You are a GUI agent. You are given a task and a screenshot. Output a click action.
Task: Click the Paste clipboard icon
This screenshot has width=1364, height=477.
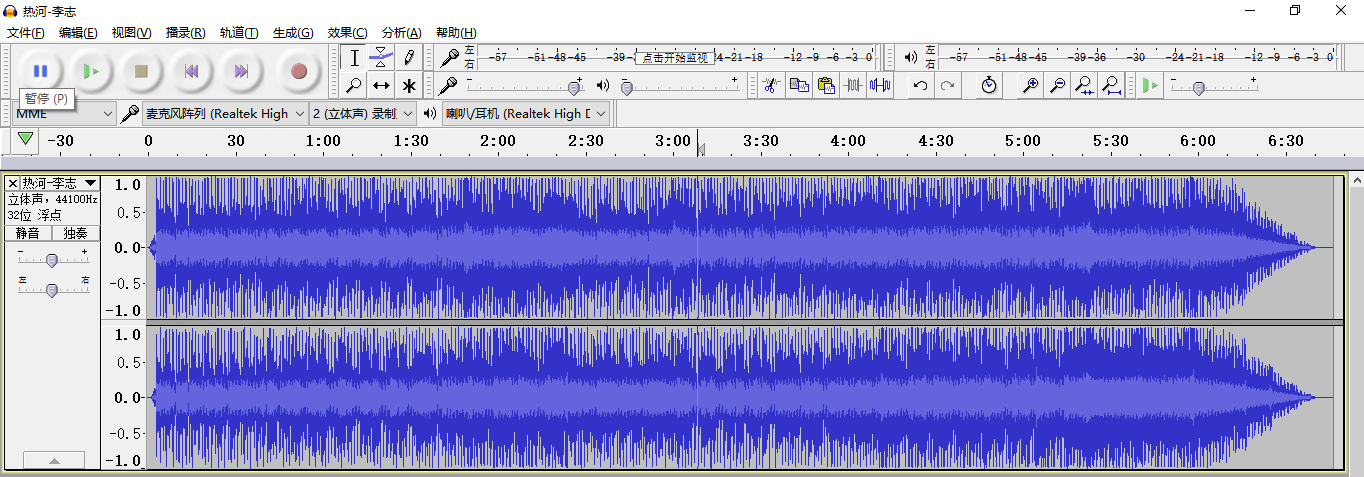[x=825, y=85]
